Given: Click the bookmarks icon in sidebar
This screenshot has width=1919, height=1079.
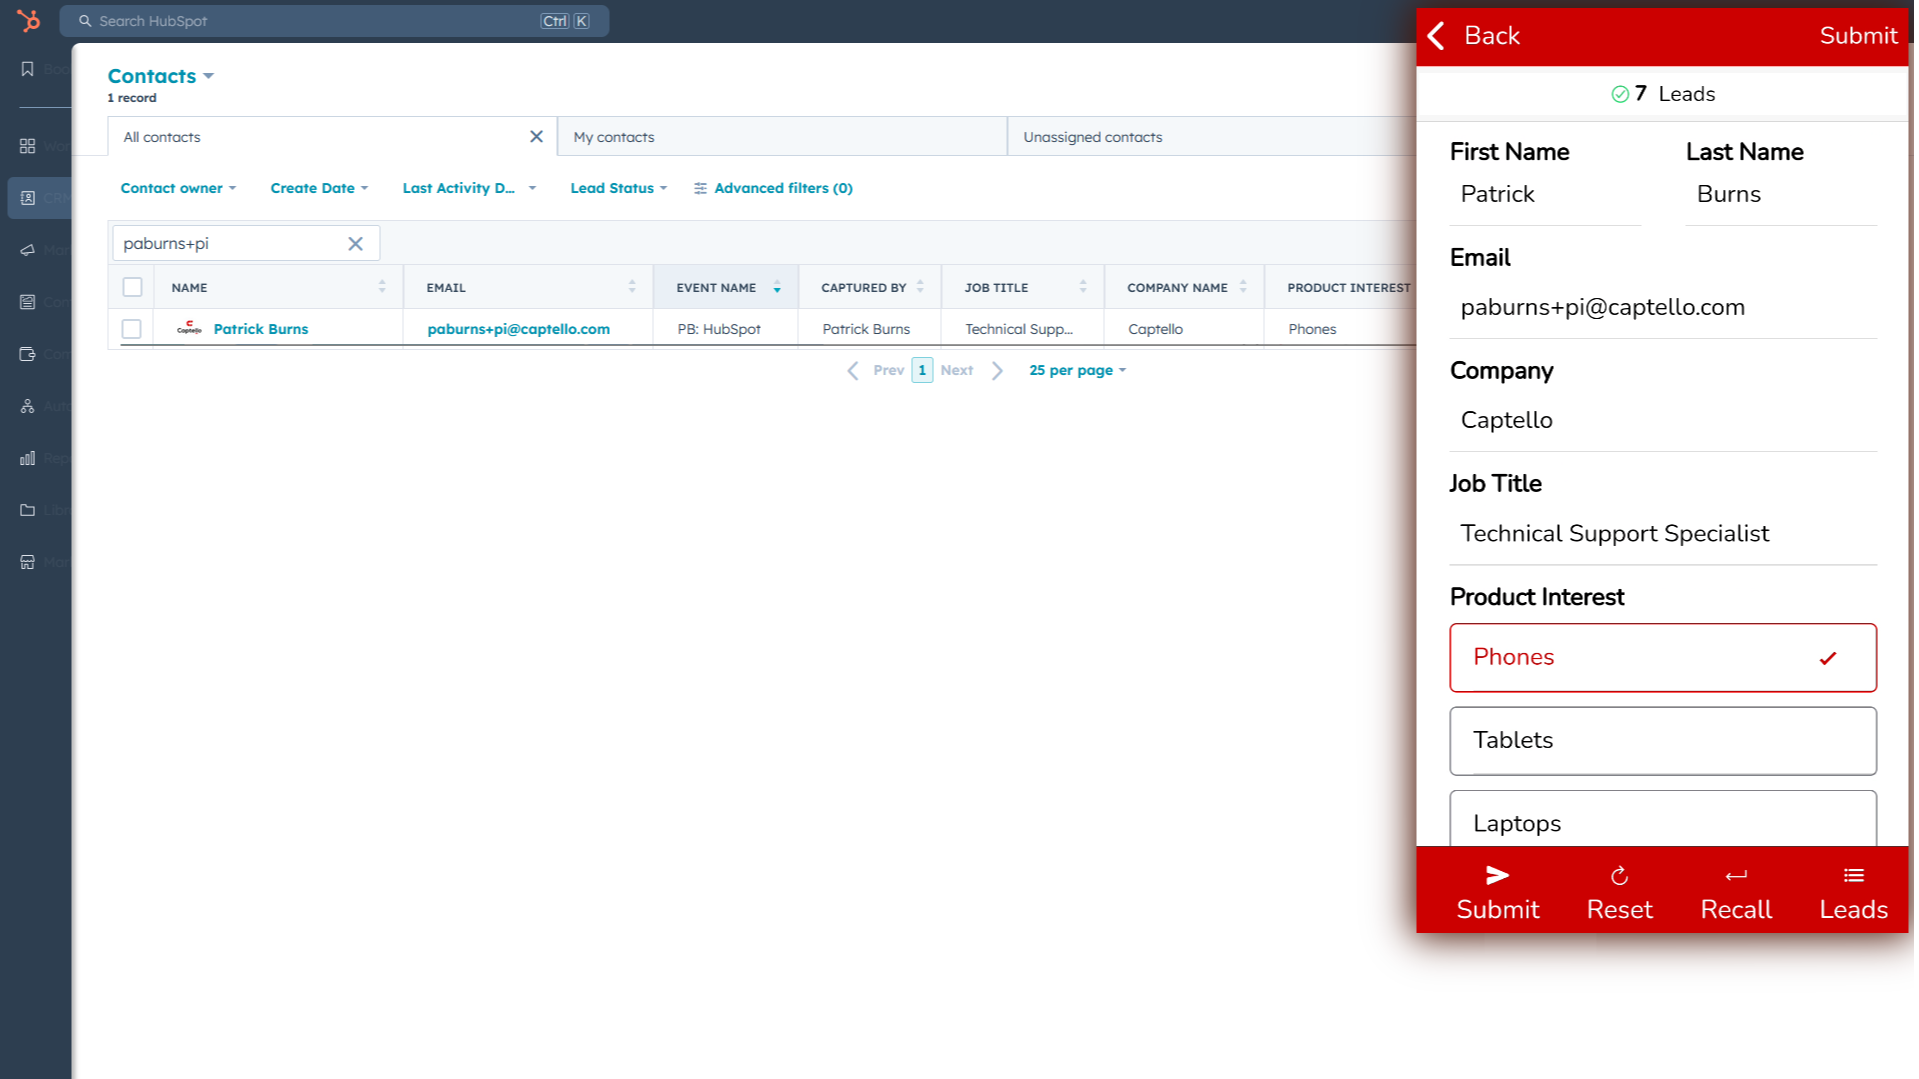Looking at the screenshot, I should 28,69.
